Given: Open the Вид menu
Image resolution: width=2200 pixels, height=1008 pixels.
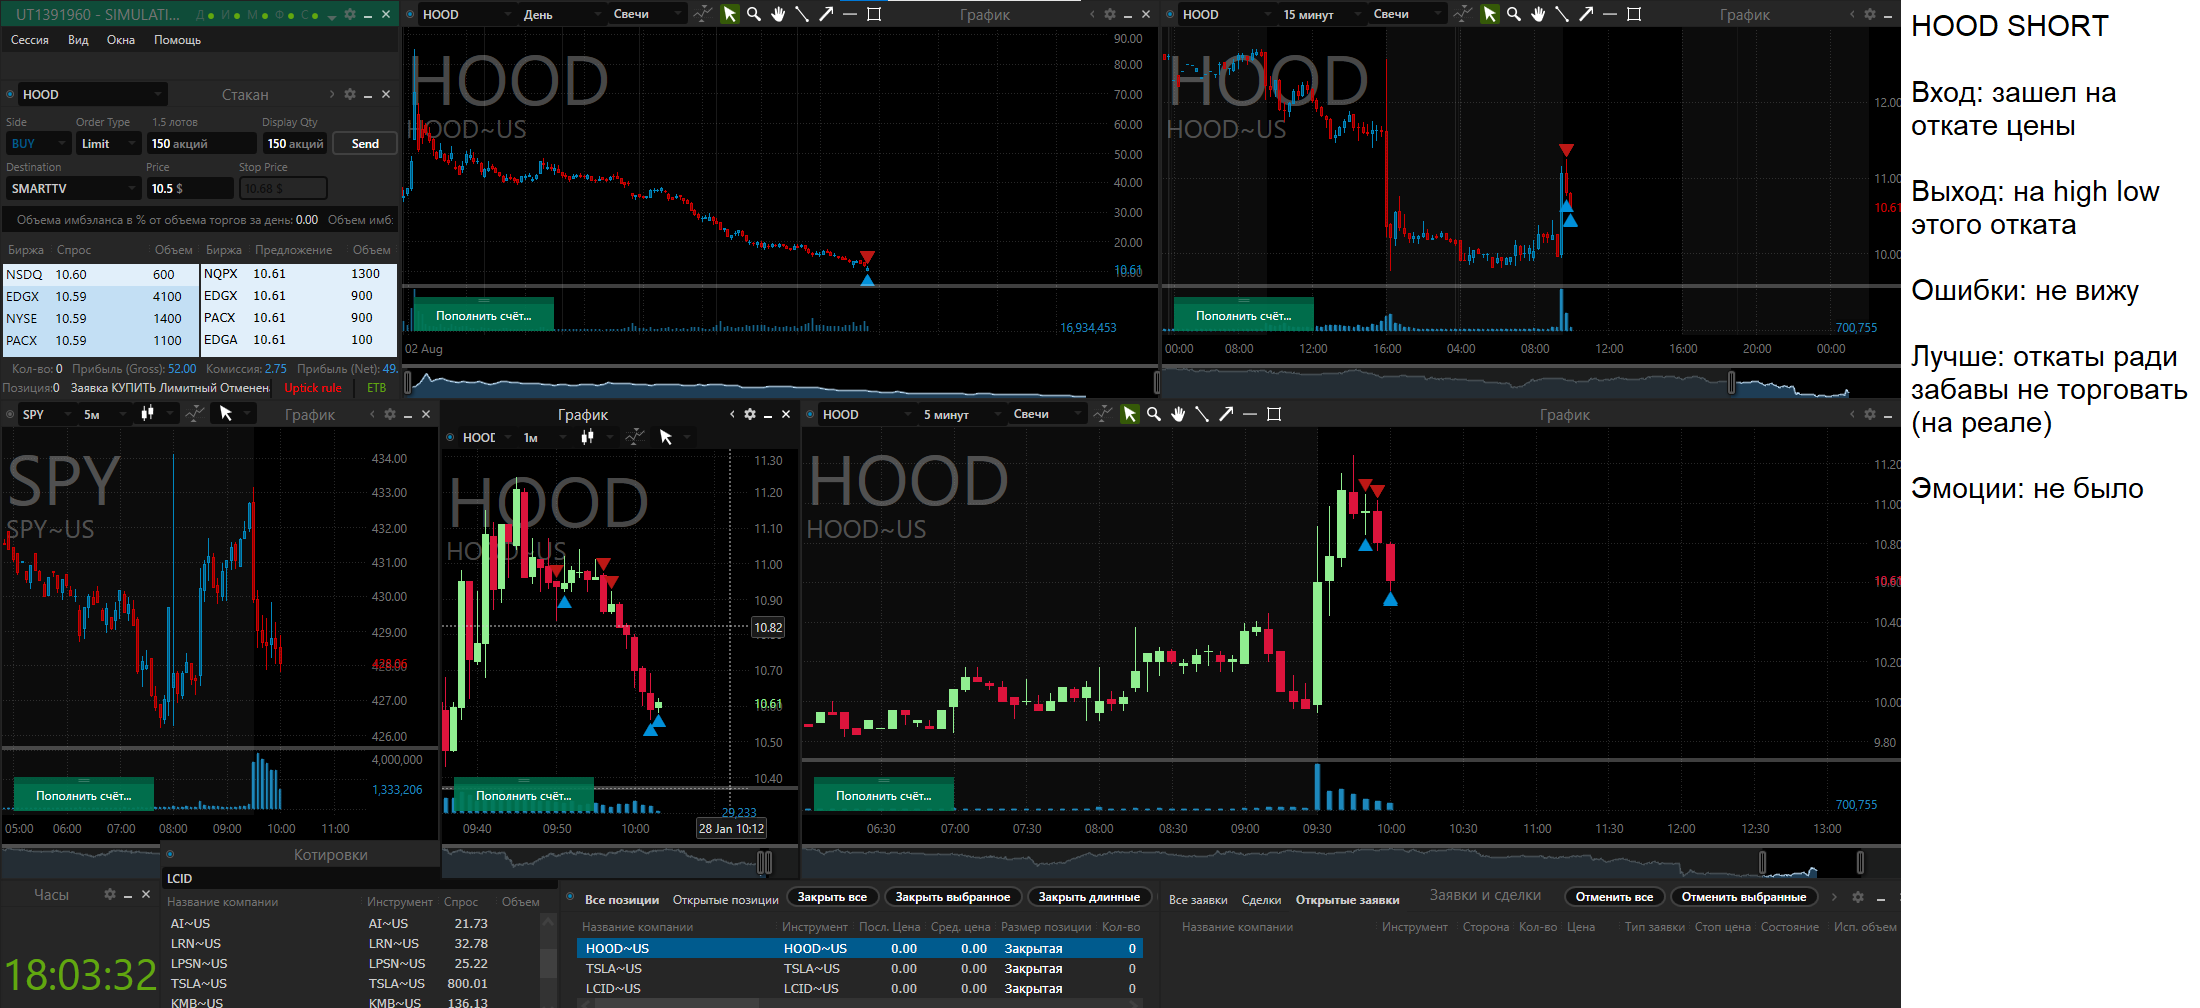Looking at the screenshot, I should (78, 40).
